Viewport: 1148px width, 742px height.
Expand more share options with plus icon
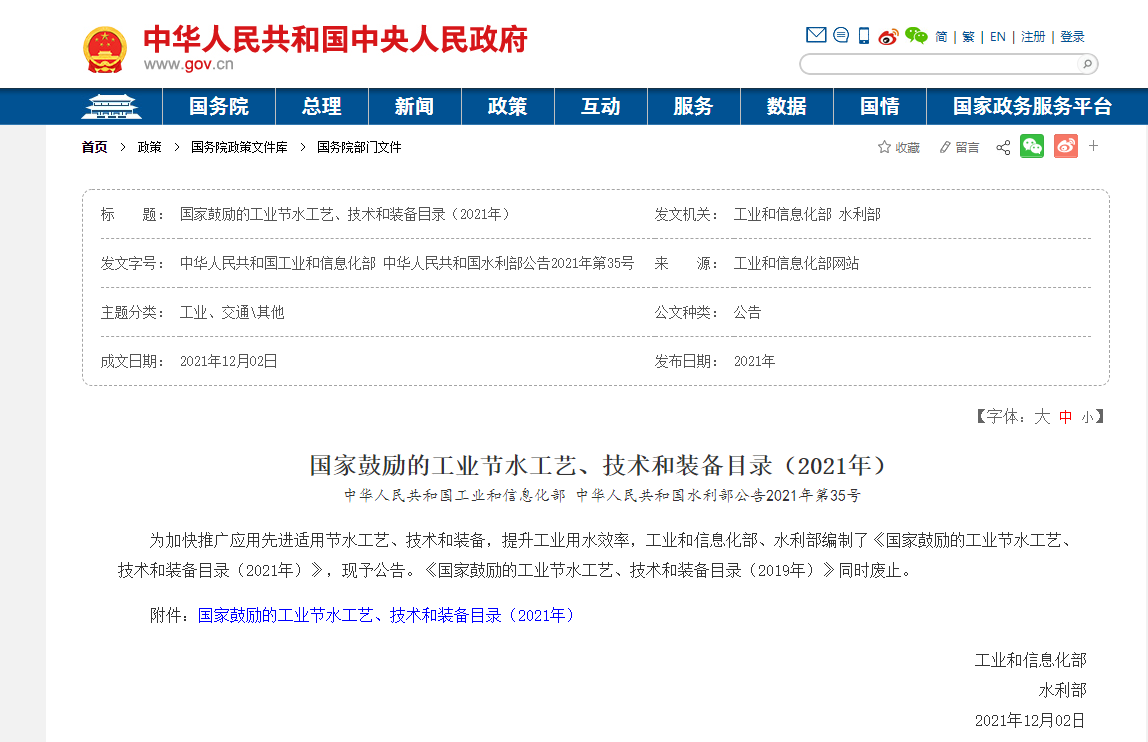pyautogui.click(x=1093, y=147)
